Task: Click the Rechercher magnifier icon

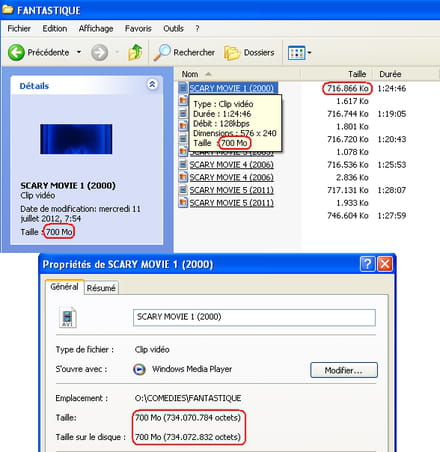Action: pos(162,52)
